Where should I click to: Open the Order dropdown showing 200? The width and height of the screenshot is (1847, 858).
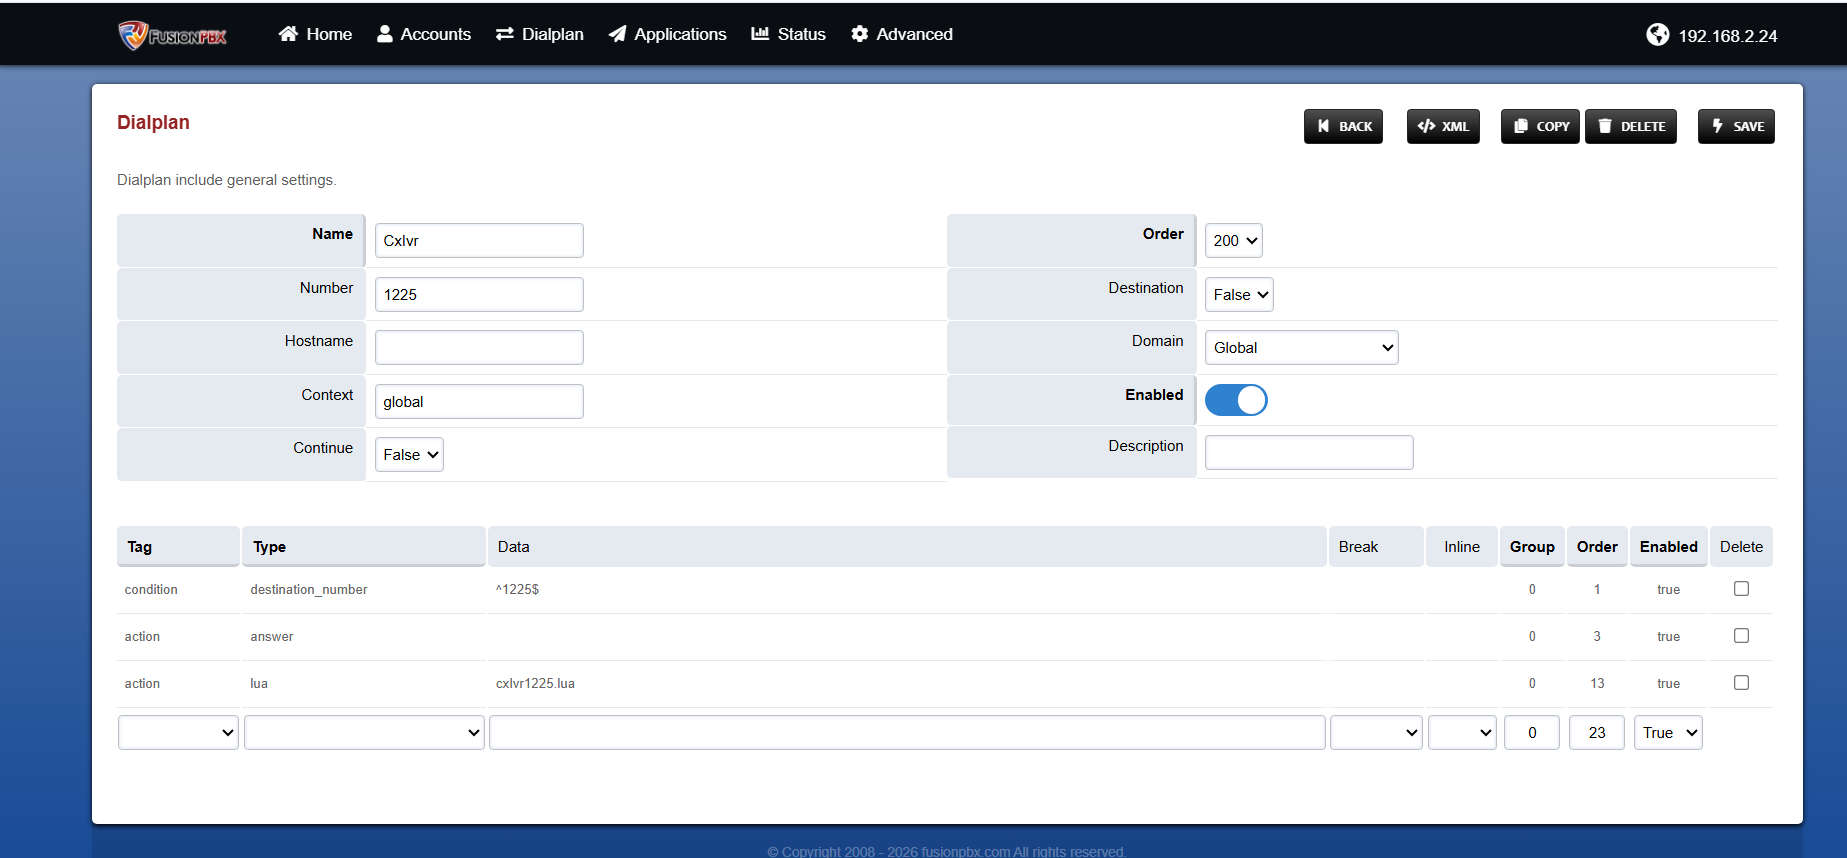coord(1233,241)
